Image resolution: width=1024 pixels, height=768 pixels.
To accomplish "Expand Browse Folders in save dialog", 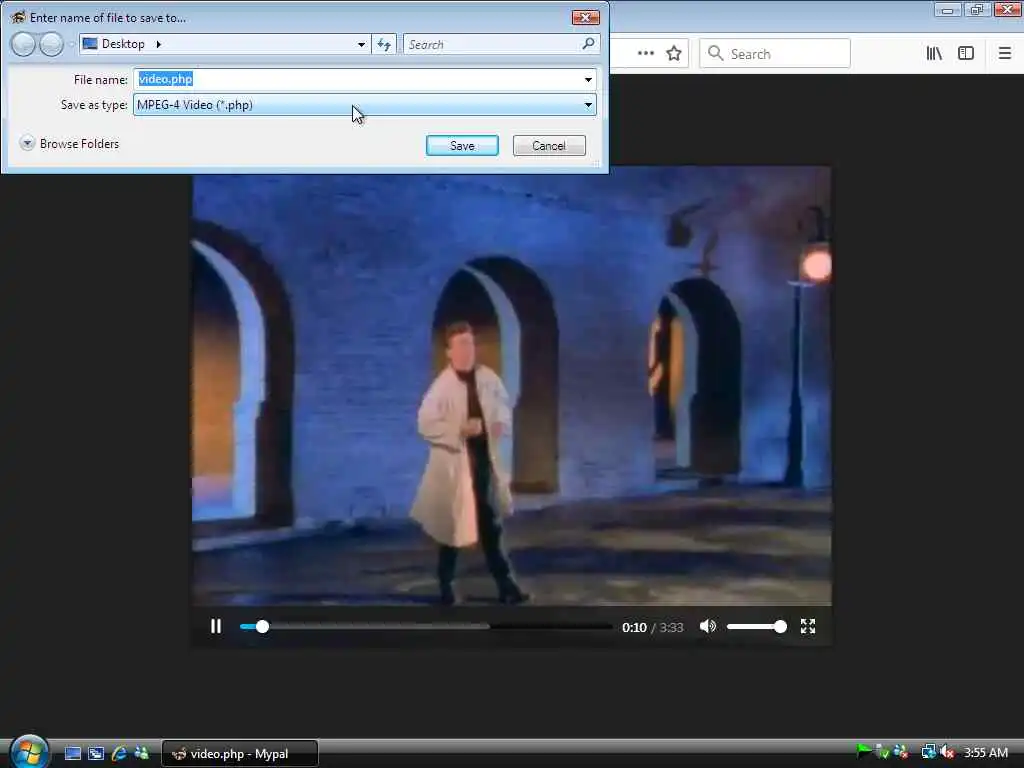I will (x=70, y=144).
